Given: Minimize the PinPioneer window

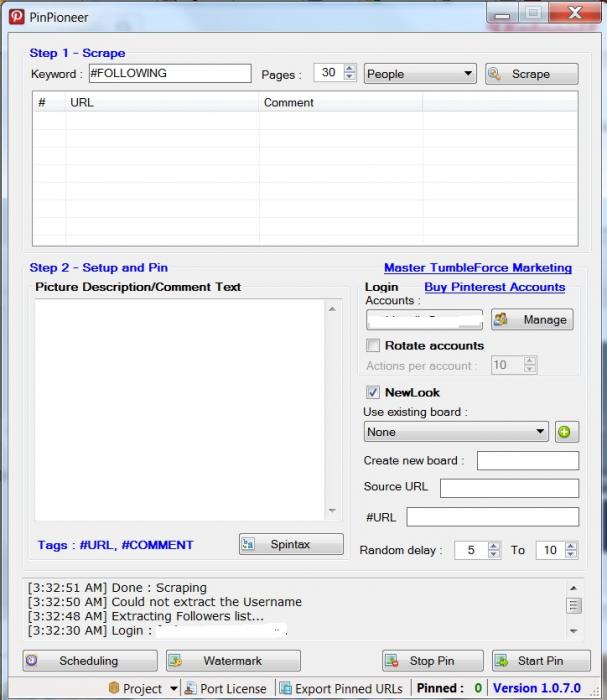Looking at the screenshot, I should coord(503,14).
